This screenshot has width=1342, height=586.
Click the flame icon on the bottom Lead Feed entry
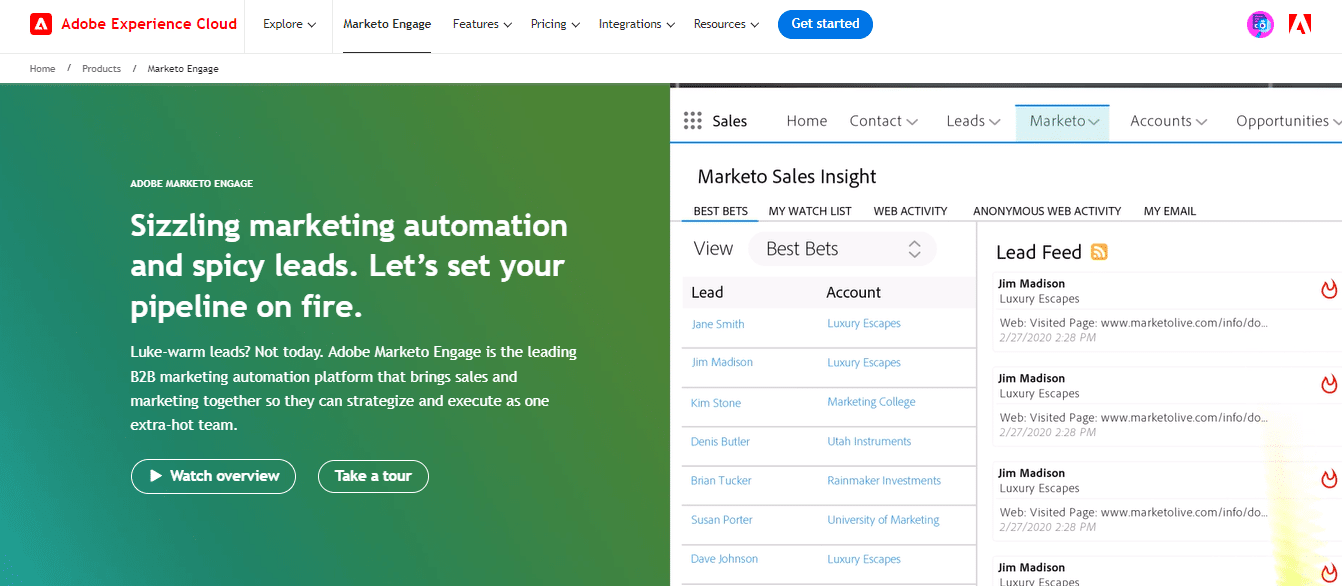1329,573
